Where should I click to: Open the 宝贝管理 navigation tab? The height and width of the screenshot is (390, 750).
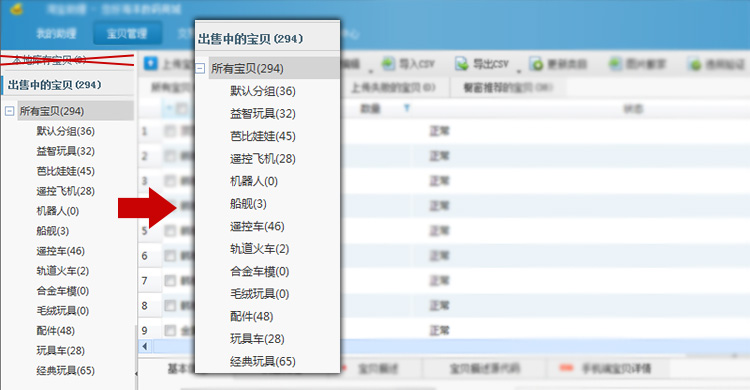pos(127,33)
